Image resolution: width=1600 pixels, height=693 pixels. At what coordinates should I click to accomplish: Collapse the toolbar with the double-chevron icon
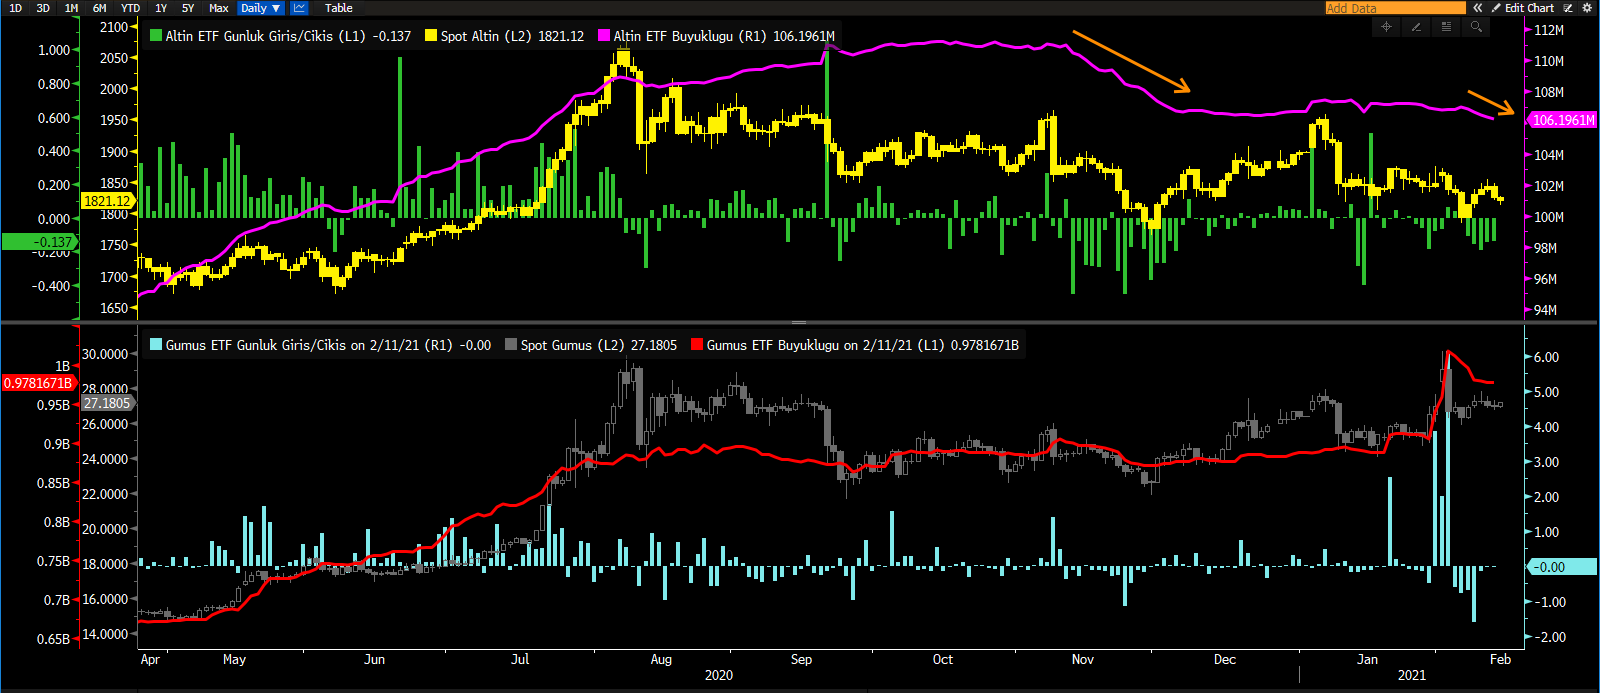(1478, 8)
